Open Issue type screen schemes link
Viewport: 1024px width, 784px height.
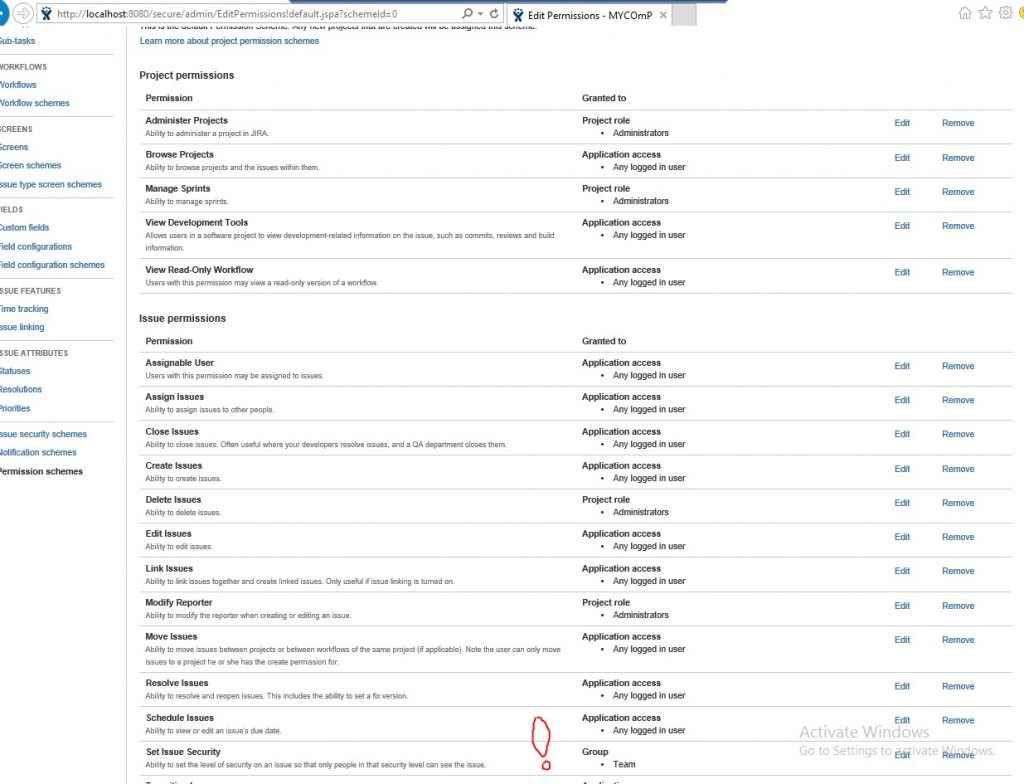tap(50, 184)
